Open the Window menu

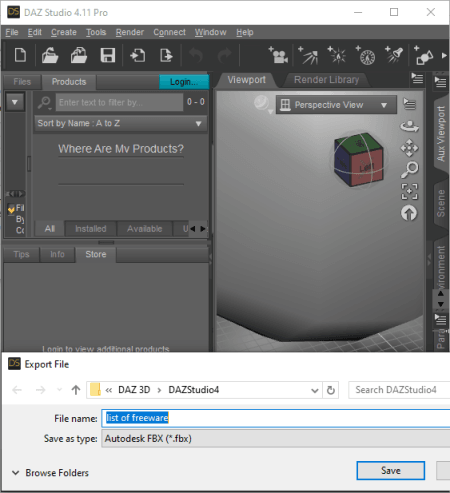(210, 32)
